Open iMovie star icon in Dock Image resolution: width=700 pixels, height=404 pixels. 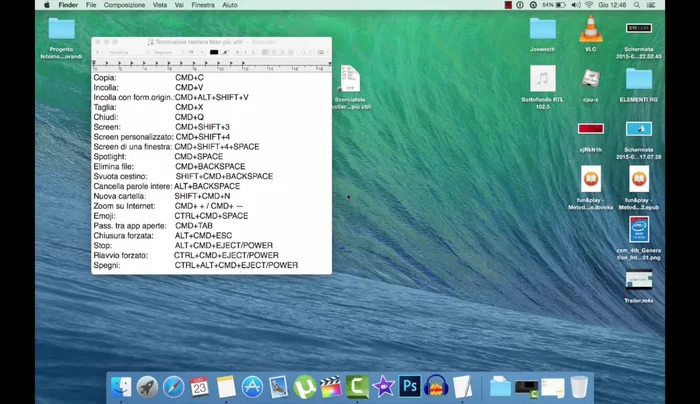pos(383,386)
